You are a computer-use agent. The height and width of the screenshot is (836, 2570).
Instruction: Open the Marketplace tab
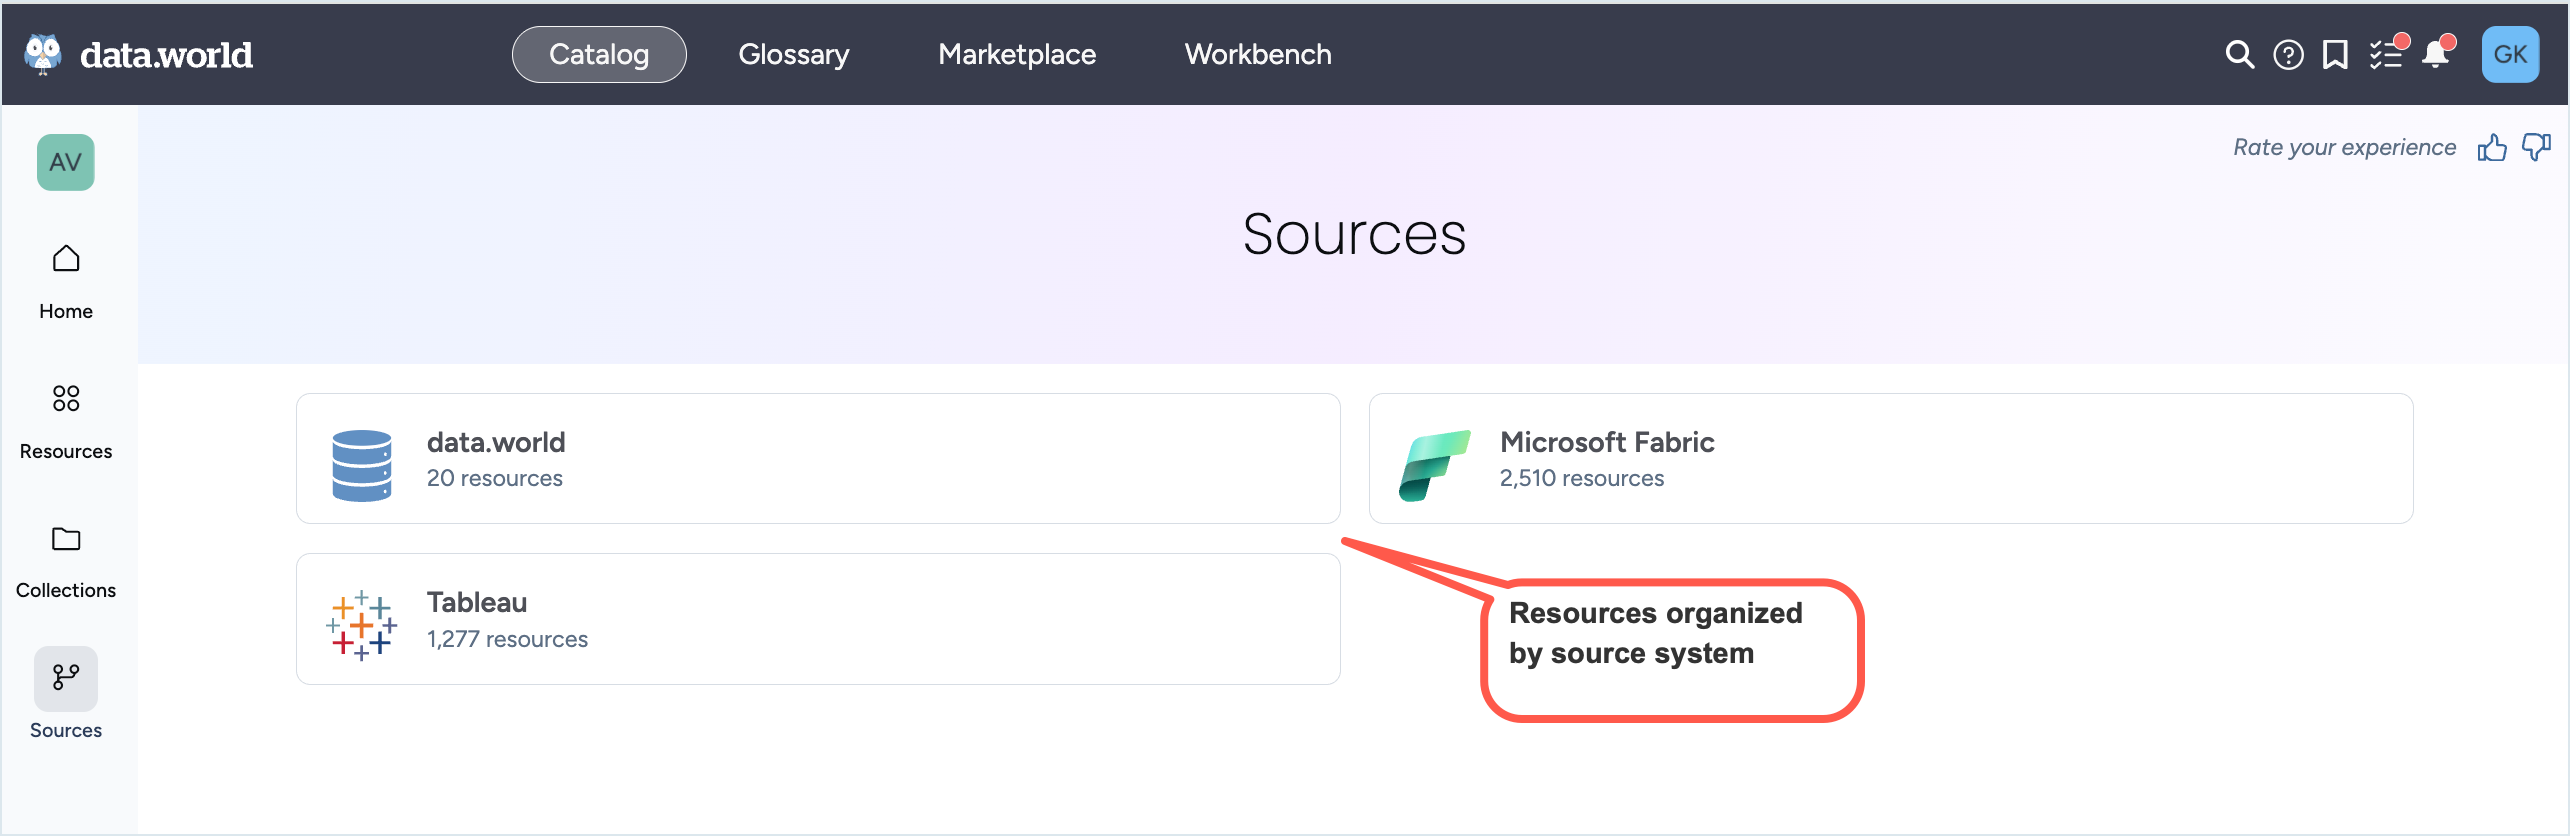(x=1017, y=55)
